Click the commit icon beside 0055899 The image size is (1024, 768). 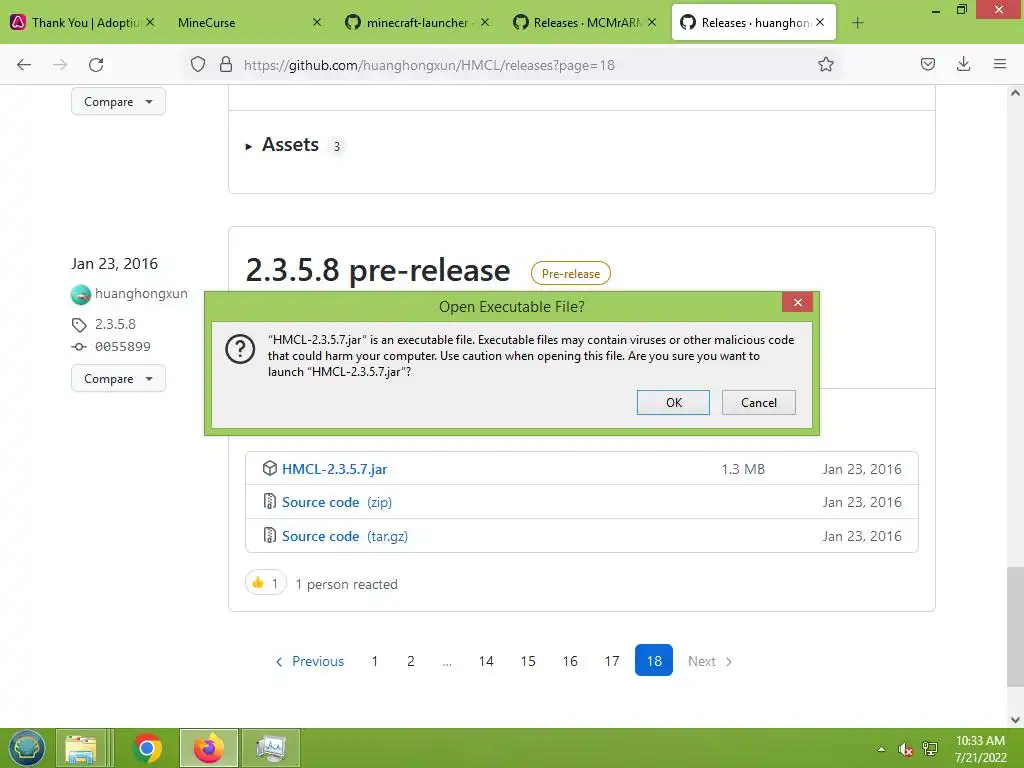click(79, 347)
